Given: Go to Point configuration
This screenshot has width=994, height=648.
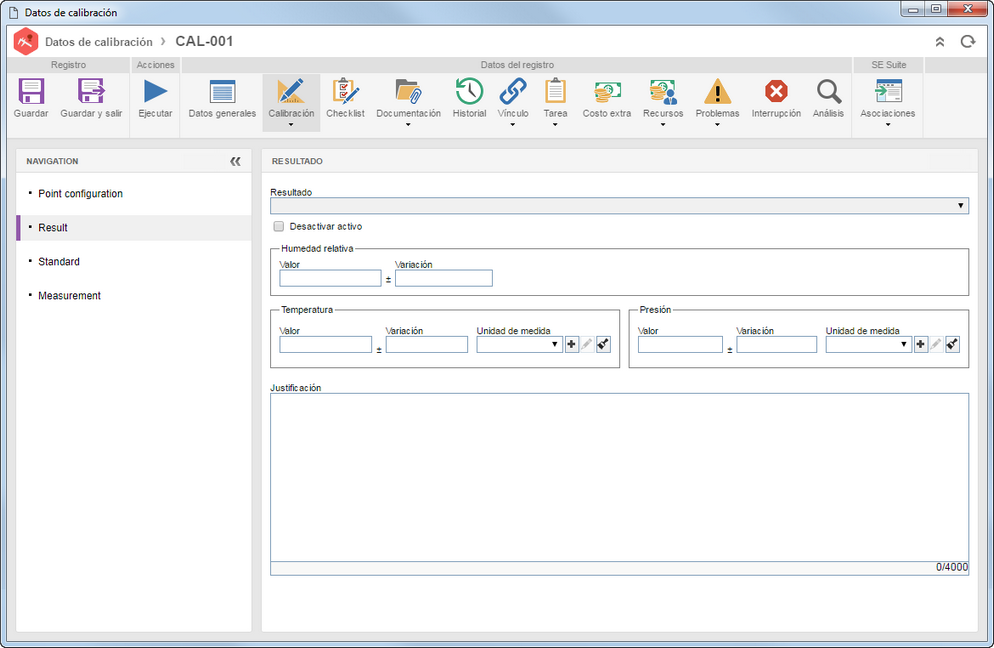Looking at the screenshot, I should tap(81, 193).
